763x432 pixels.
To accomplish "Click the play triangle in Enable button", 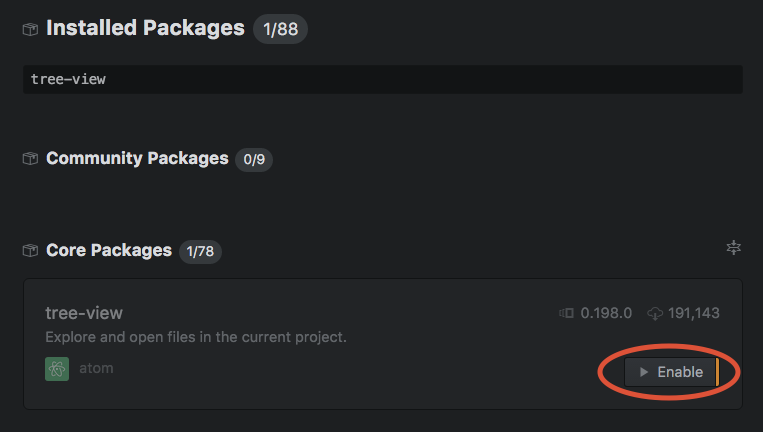I will point(643,372).
